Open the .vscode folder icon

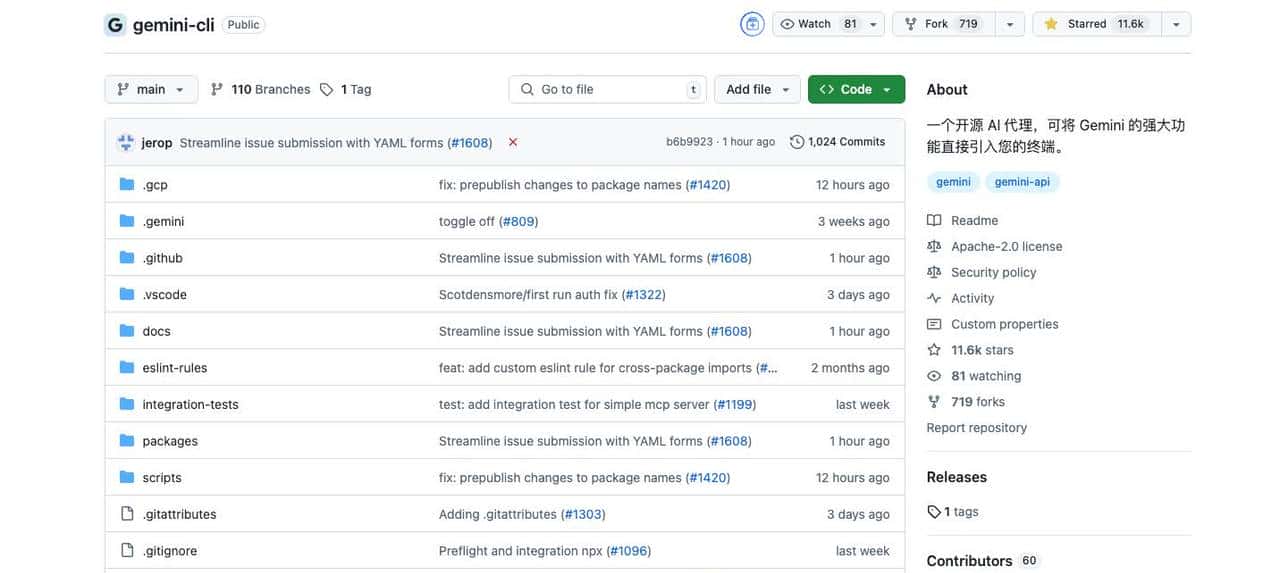click(127, 294)
